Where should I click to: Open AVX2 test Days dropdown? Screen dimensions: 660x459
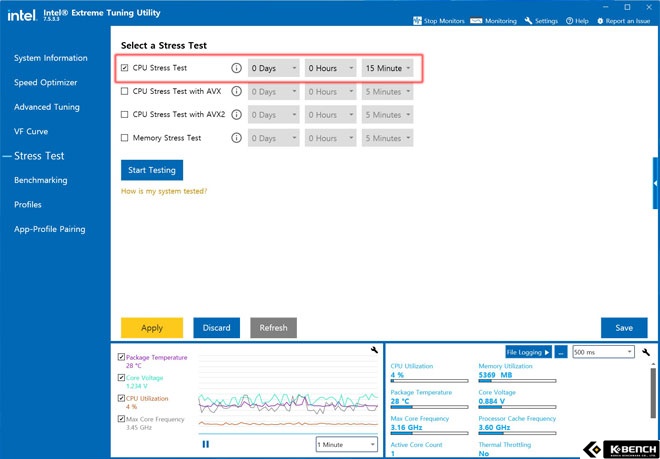tap(274, 115)
